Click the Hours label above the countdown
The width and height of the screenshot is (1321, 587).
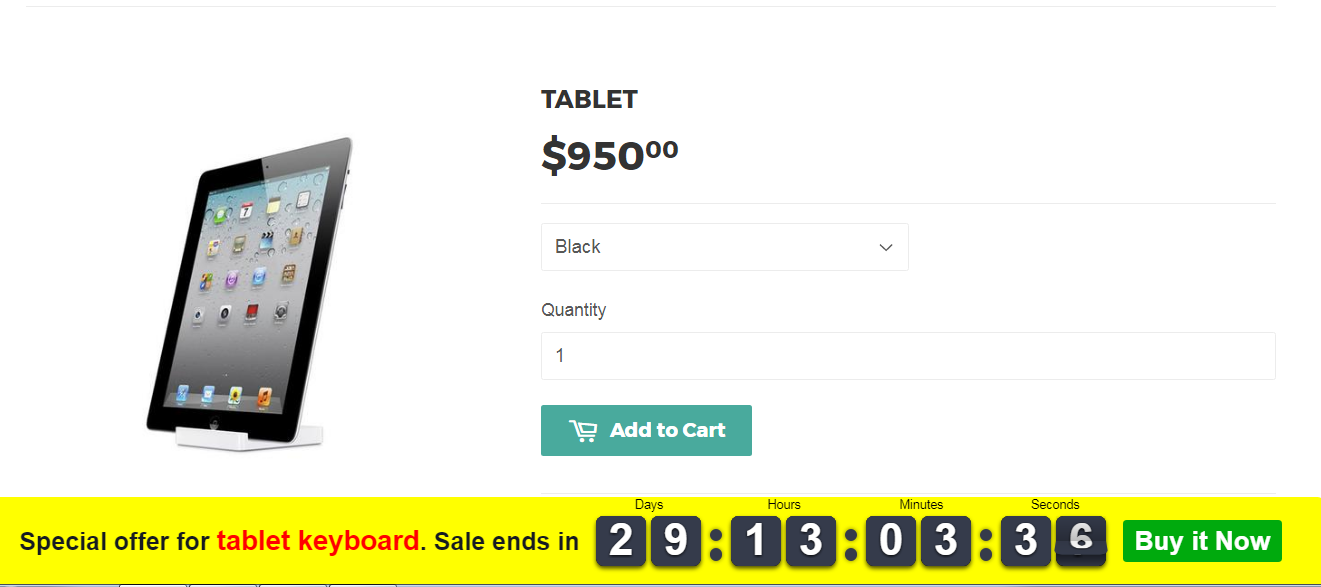[x=784, y=505]
